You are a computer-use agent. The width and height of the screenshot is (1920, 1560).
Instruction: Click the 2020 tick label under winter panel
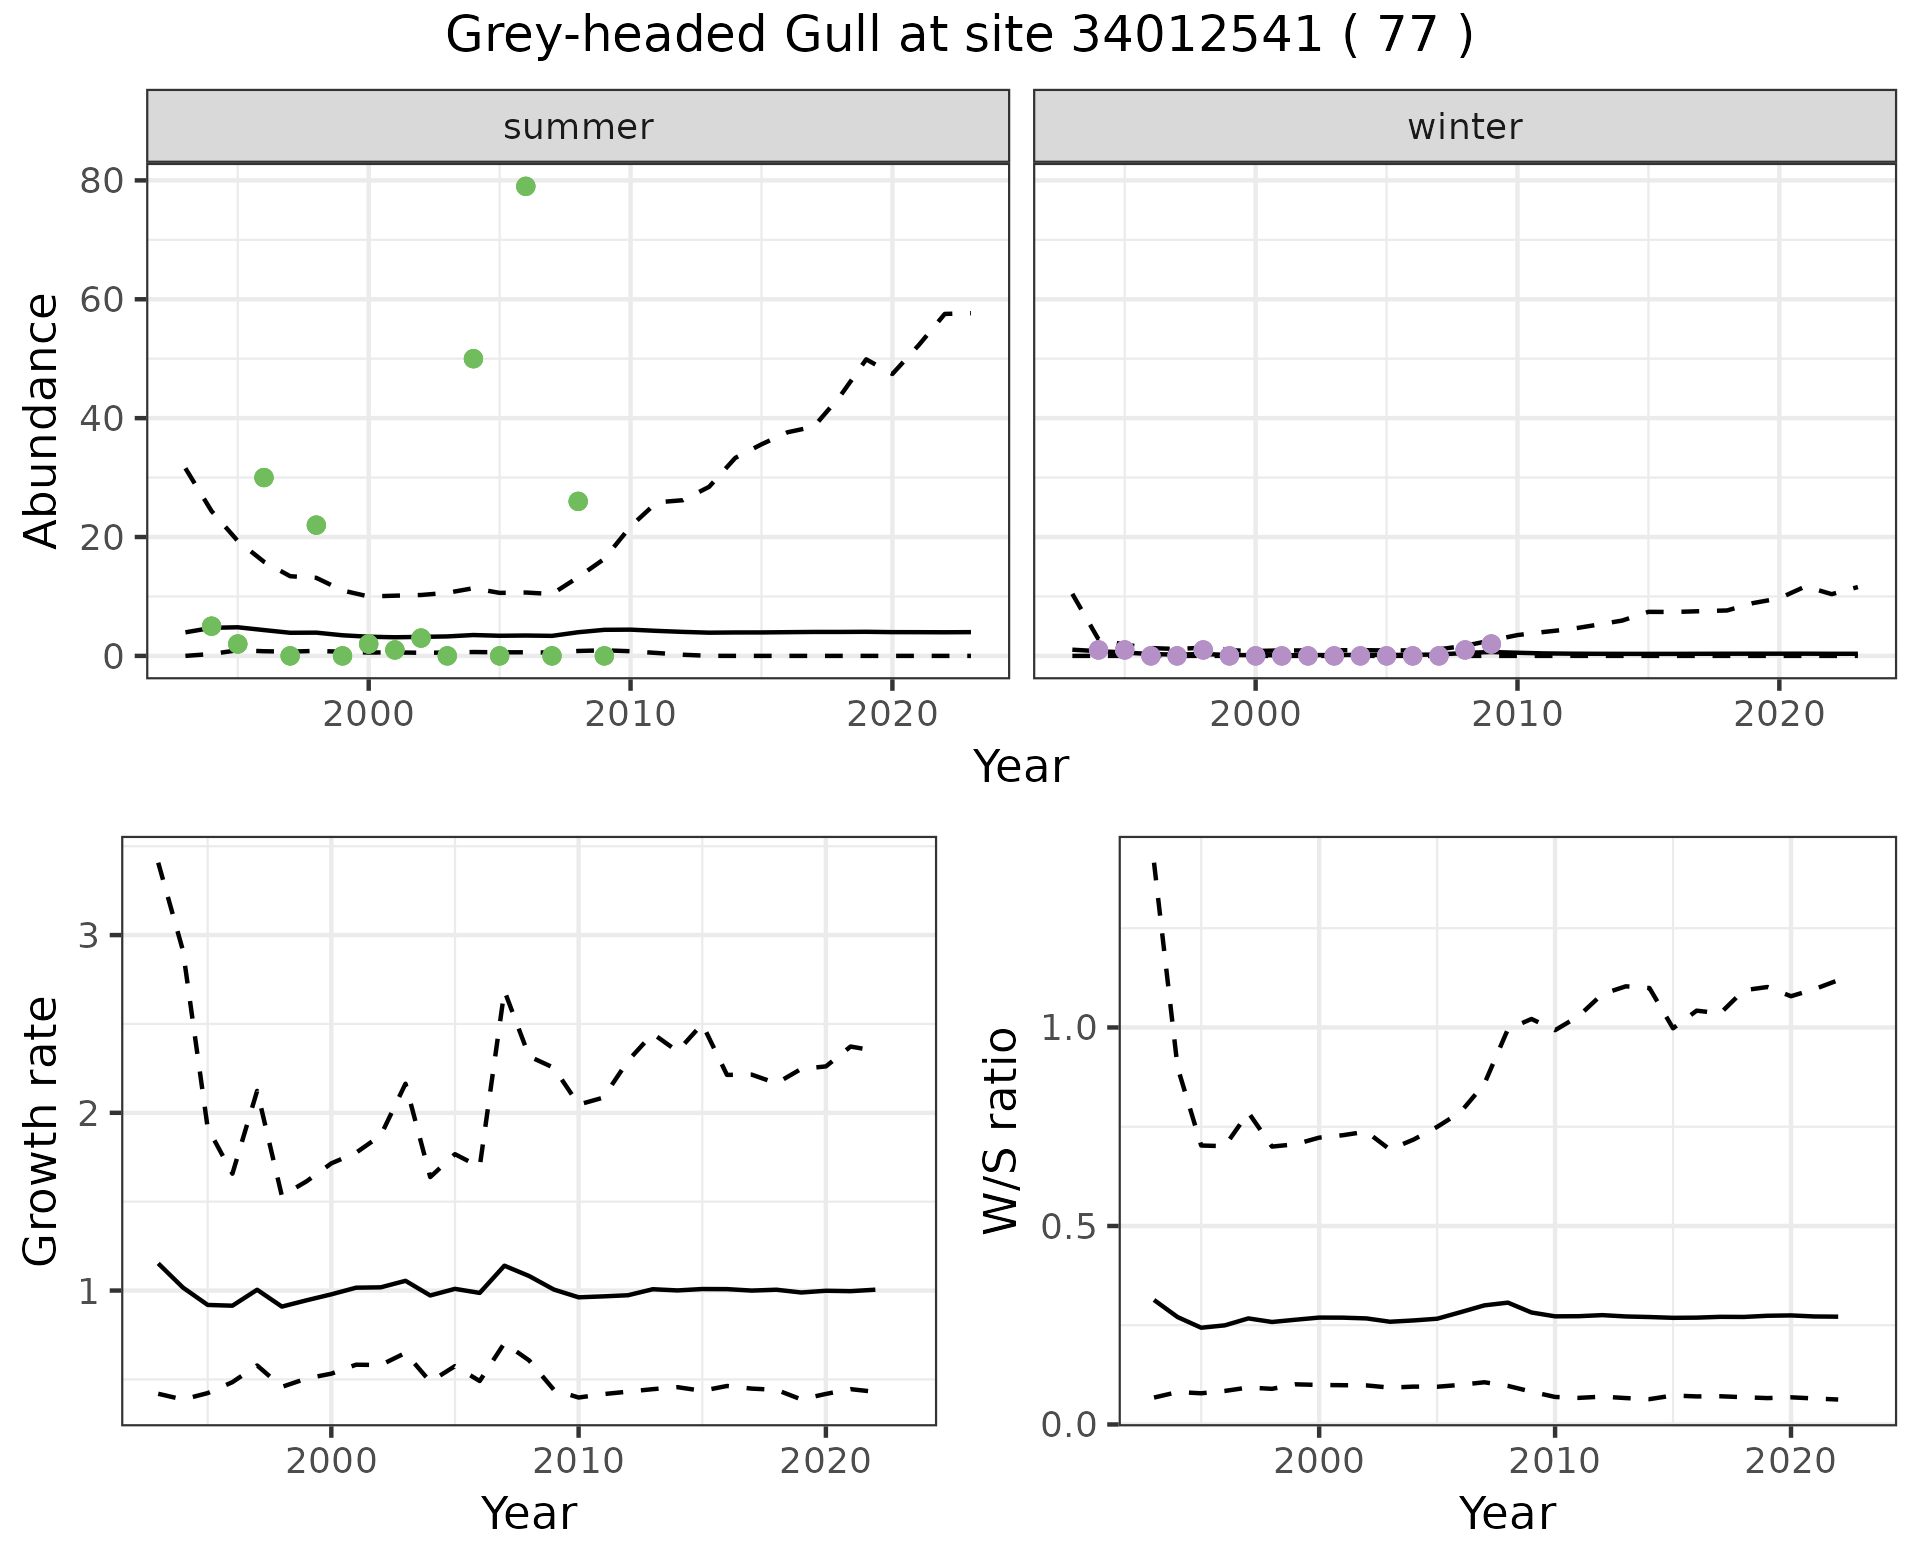tap(1779, 714)
